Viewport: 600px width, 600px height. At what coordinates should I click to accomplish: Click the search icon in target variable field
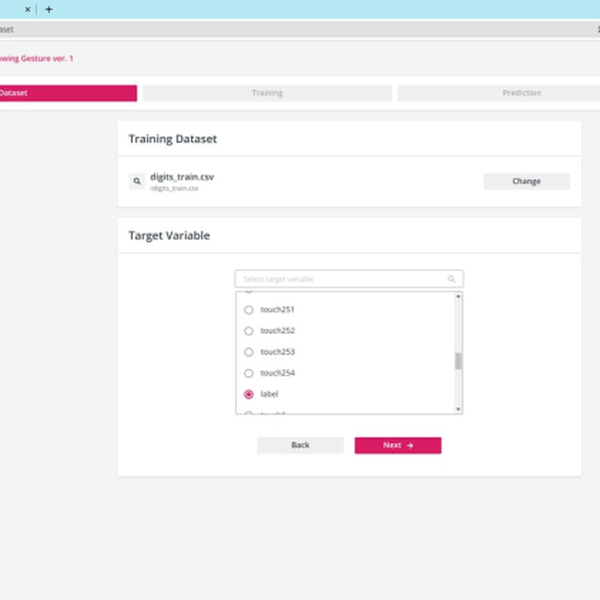(452, 279)
